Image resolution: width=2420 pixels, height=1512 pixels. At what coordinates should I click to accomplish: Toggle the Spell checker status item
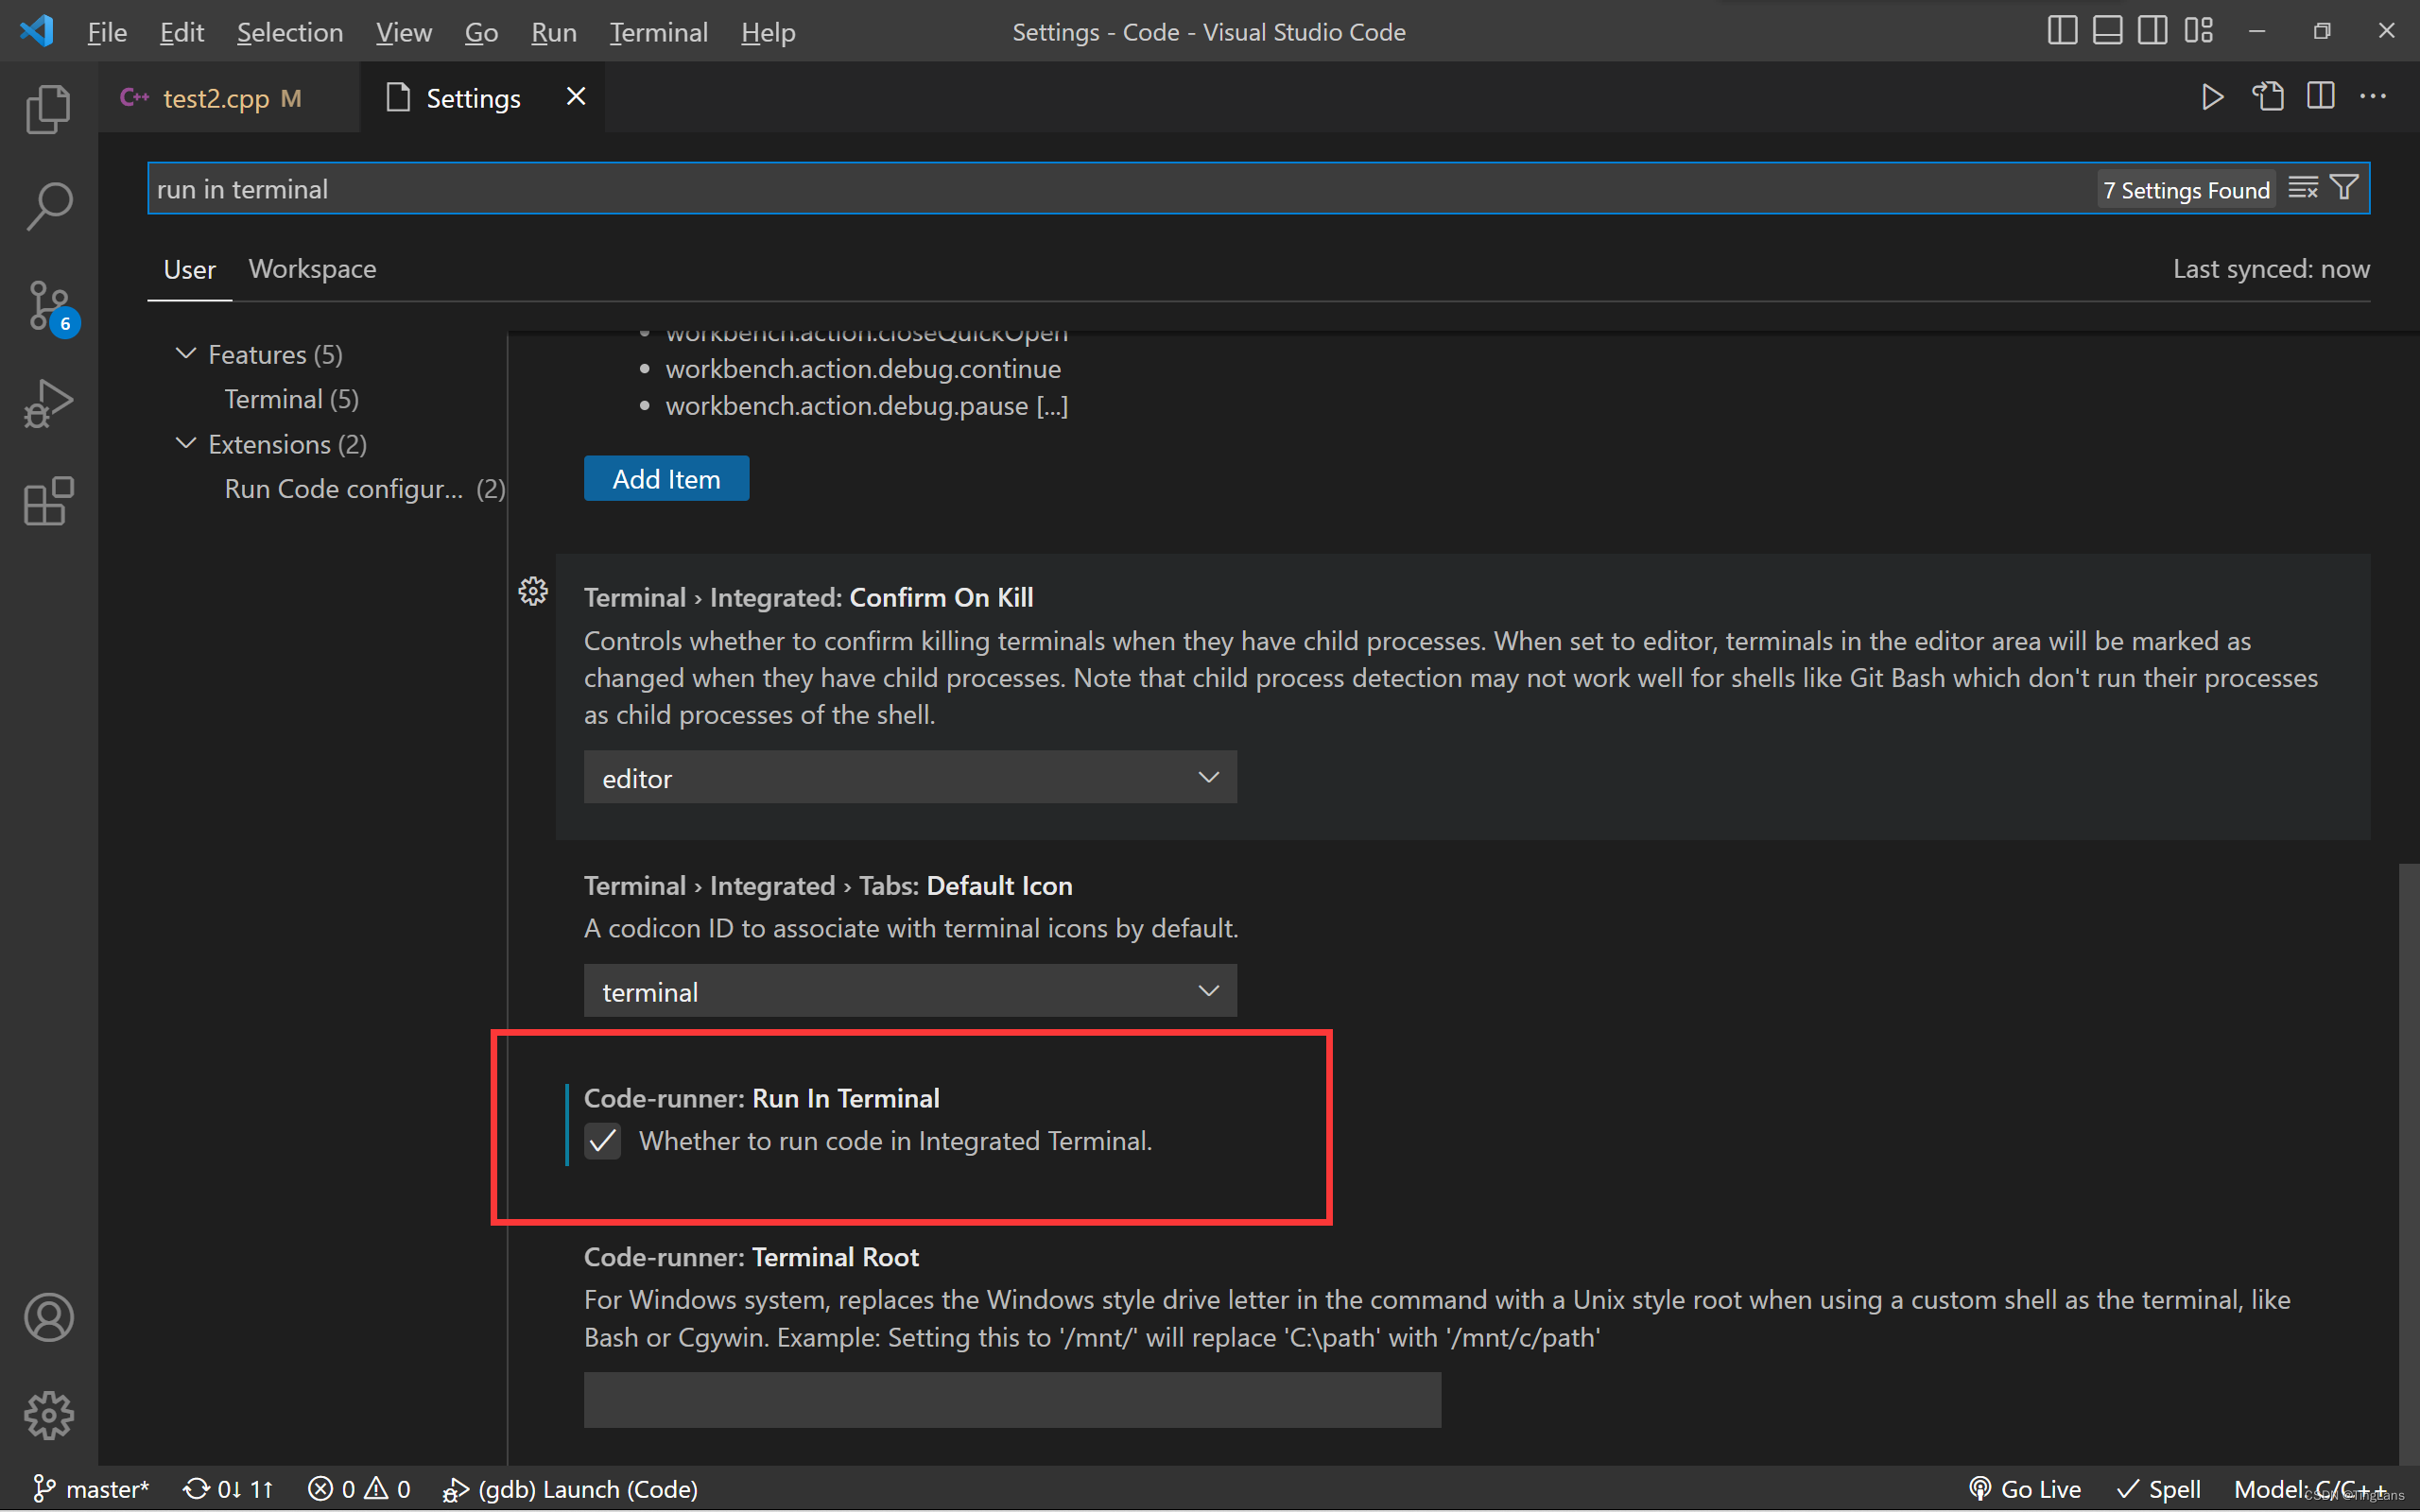click(2158, 1489)
